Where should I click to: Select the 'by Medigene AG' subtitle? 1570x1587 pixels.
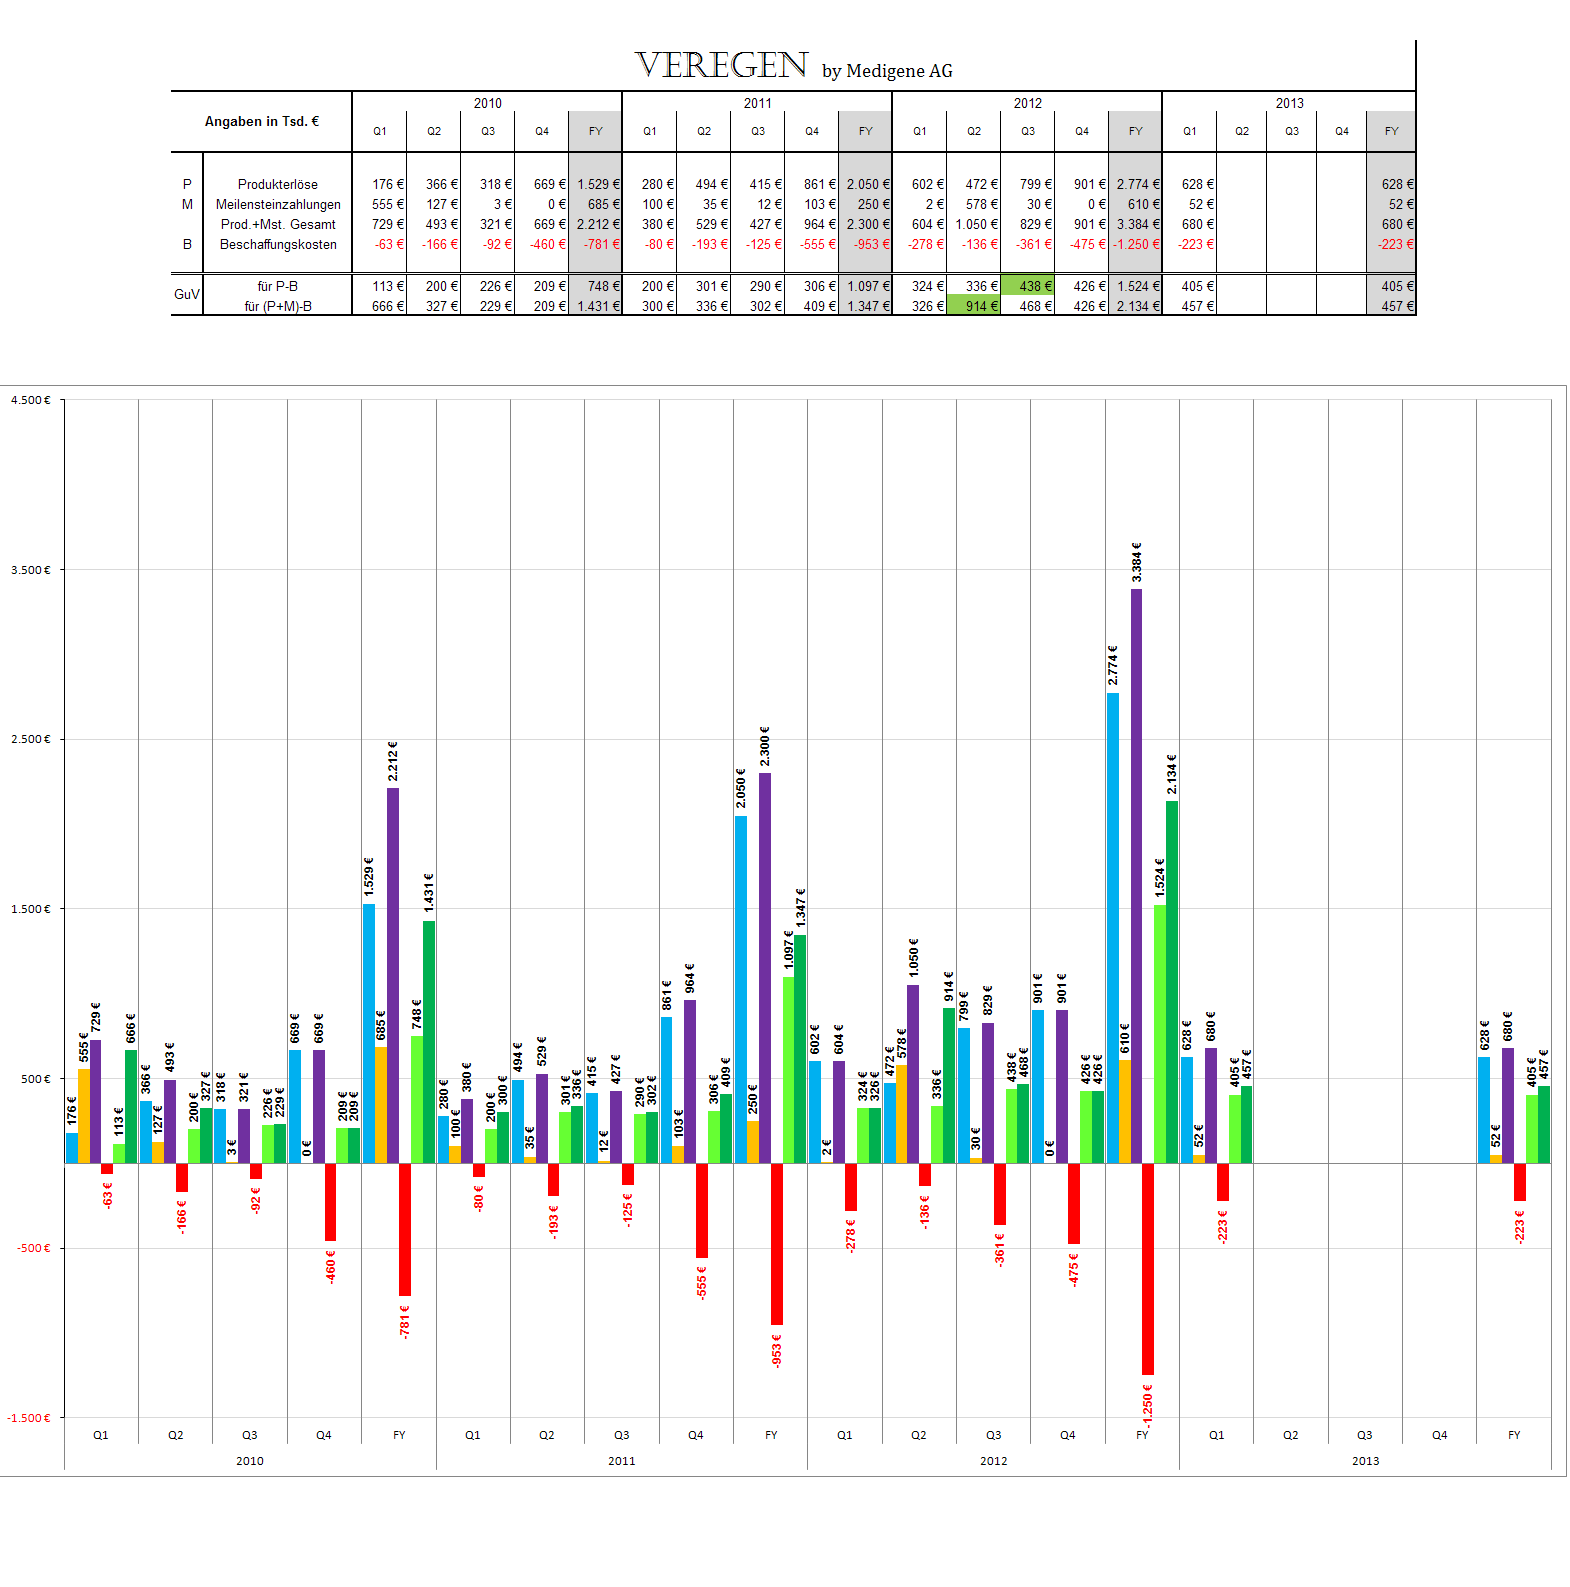(887, 71)
